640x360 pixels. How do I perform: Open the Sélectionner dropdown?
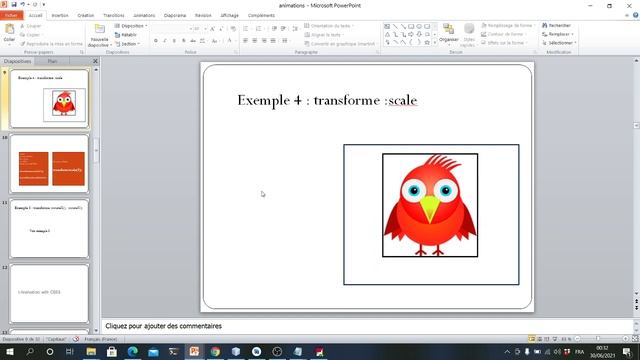559,42
